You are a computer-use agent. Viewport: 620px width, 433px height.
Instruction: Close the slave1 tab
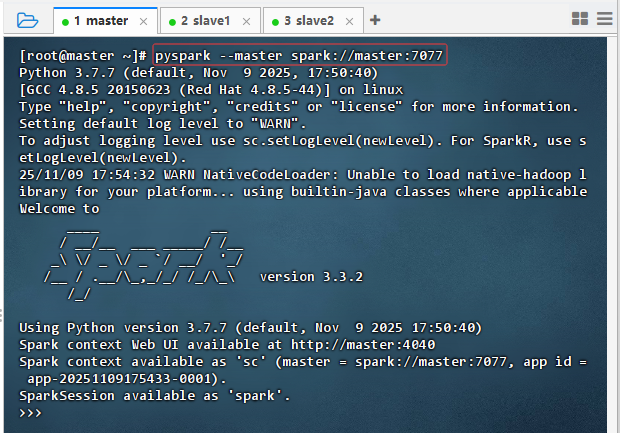point(246,21)
